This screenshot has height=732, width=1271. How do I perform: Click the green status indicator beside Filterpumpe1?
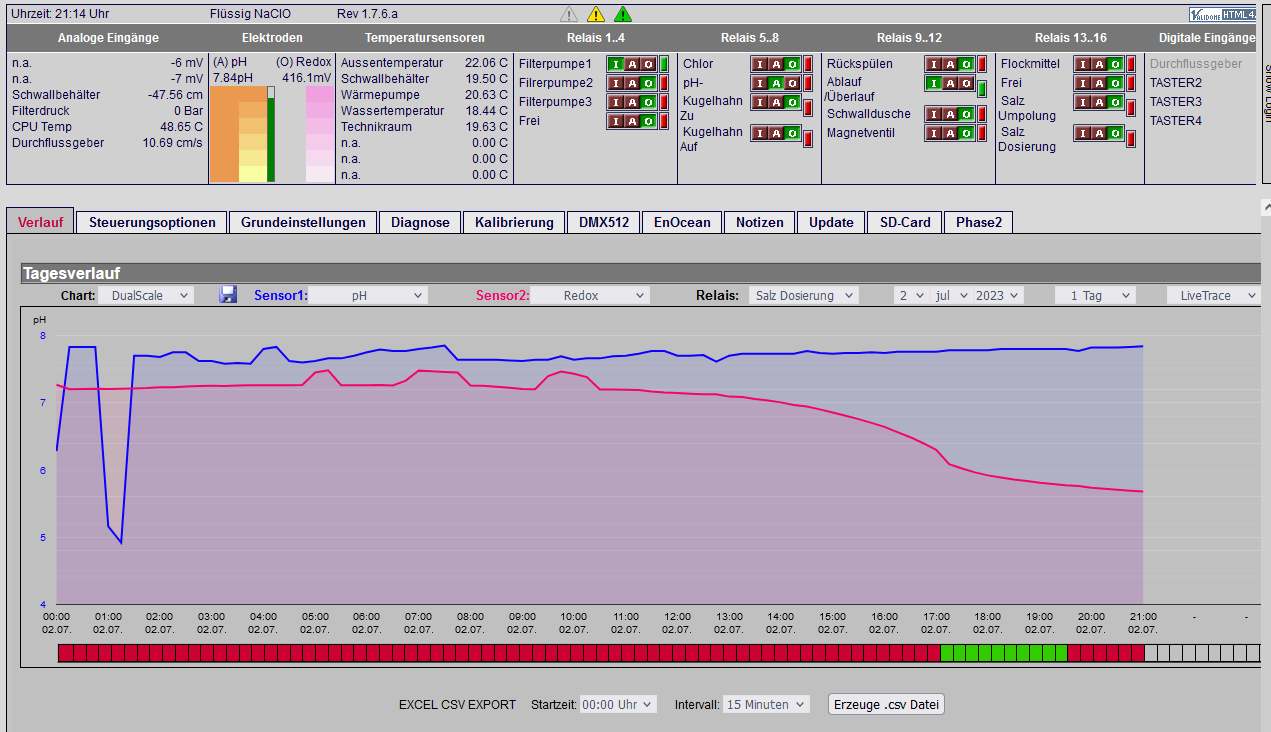[x=664, y=64]
